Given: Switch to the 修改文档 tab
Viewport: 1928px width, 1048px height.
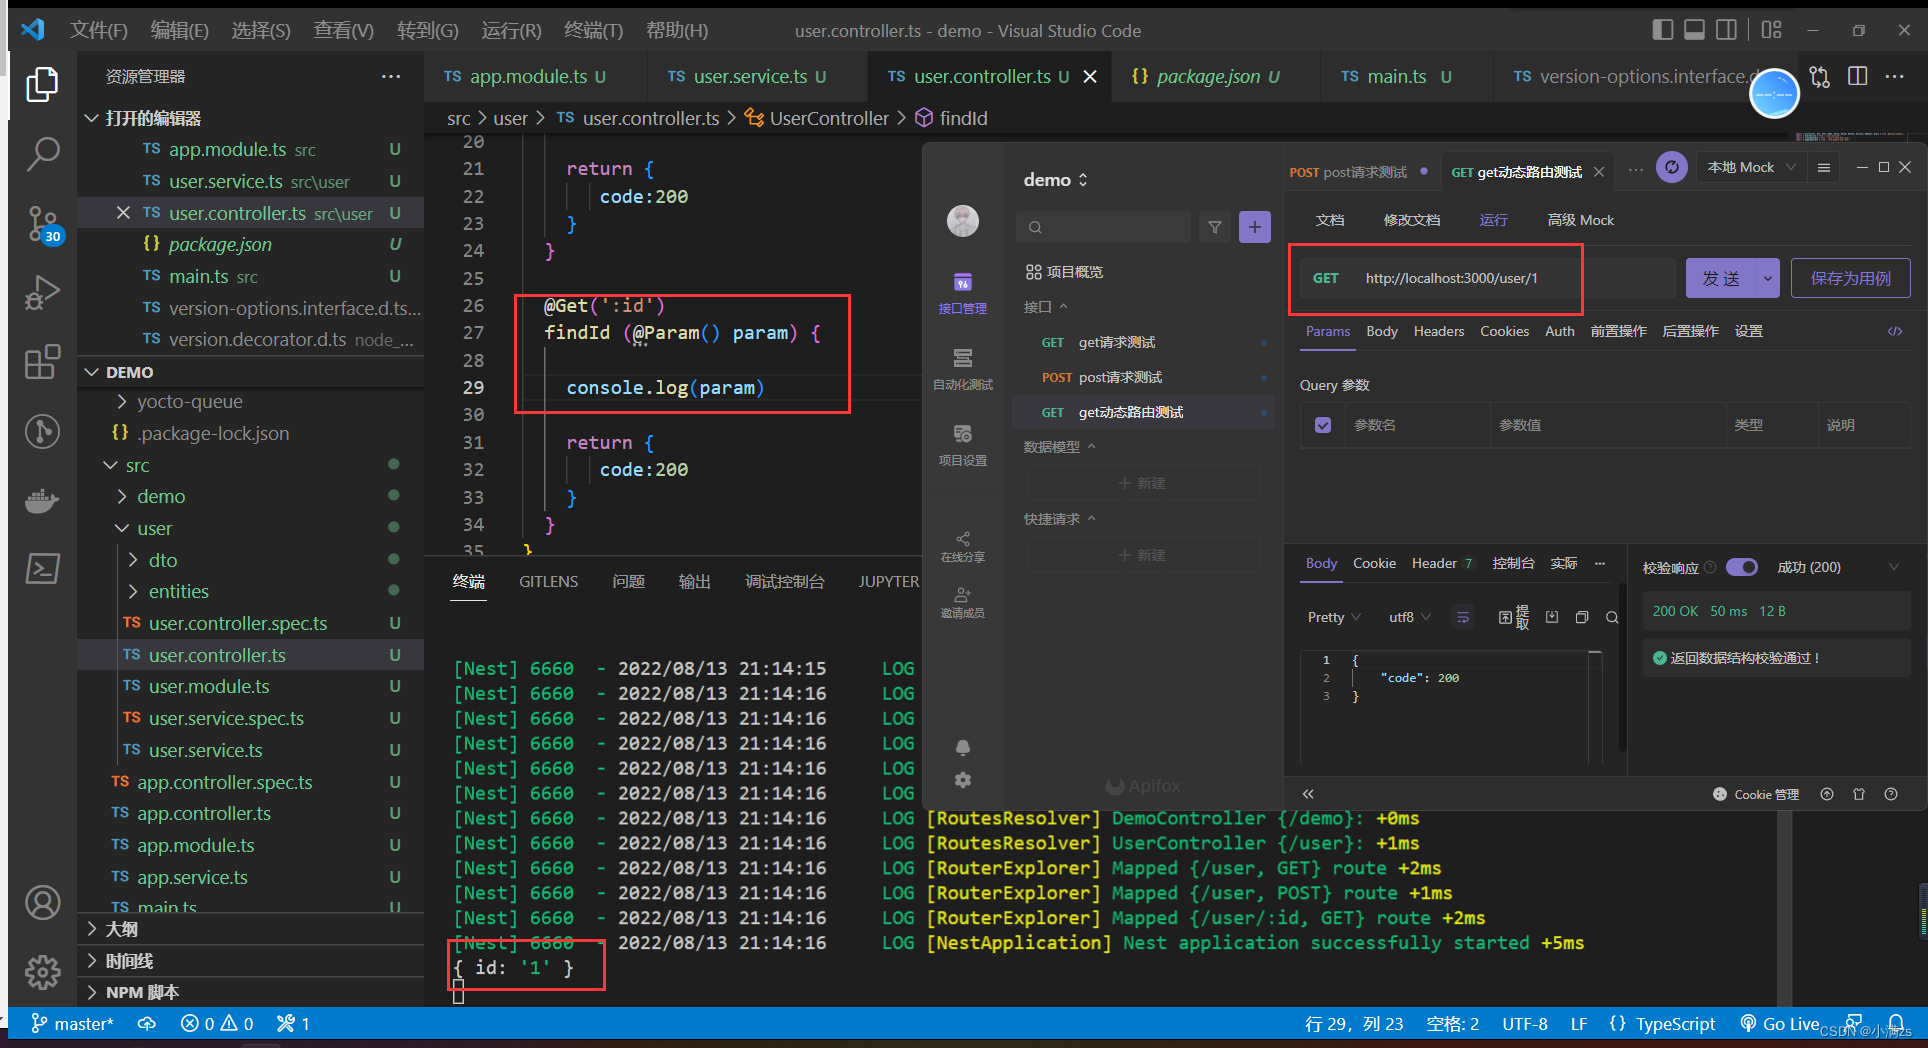Looking at the screenshot, I should click(x=1412, y=220).
